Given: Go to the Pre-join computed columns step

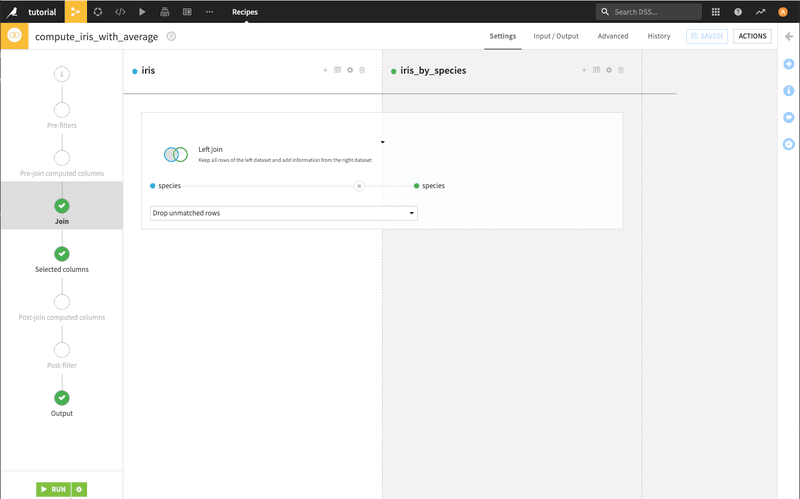Looking at the screenshot, I should (x=62, y=163).
